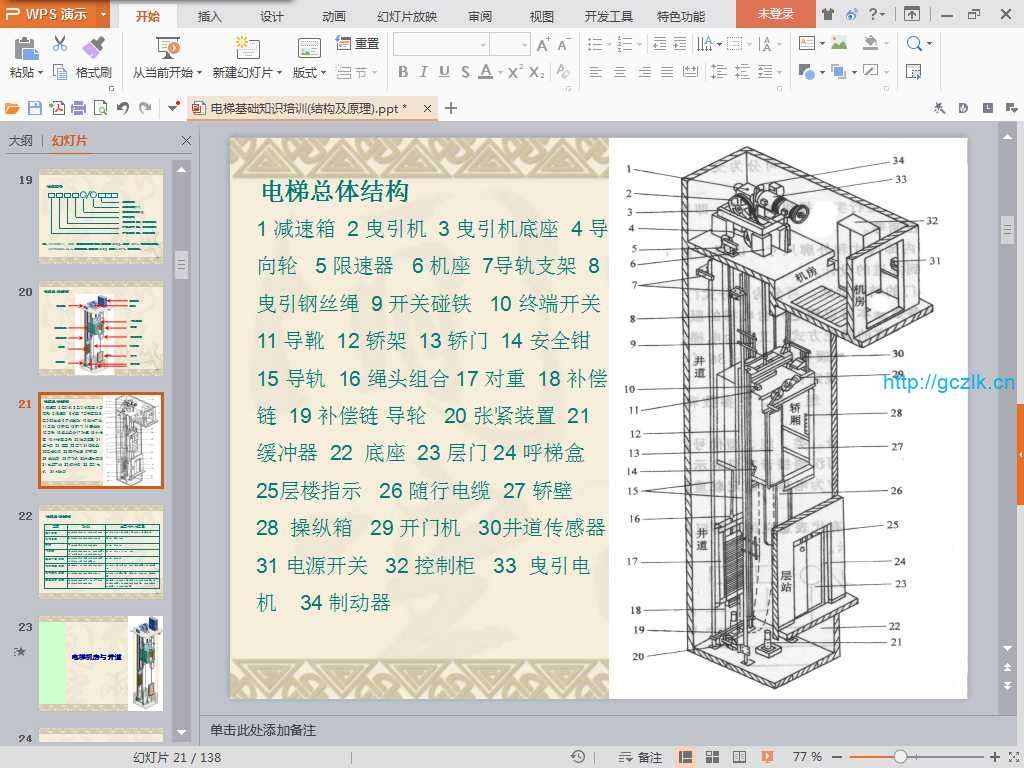The width and height of the screenshot is (1024, 768).
Task: Switch to the 大纲 (Outline) pane tab
Action: tap(21, 141)
